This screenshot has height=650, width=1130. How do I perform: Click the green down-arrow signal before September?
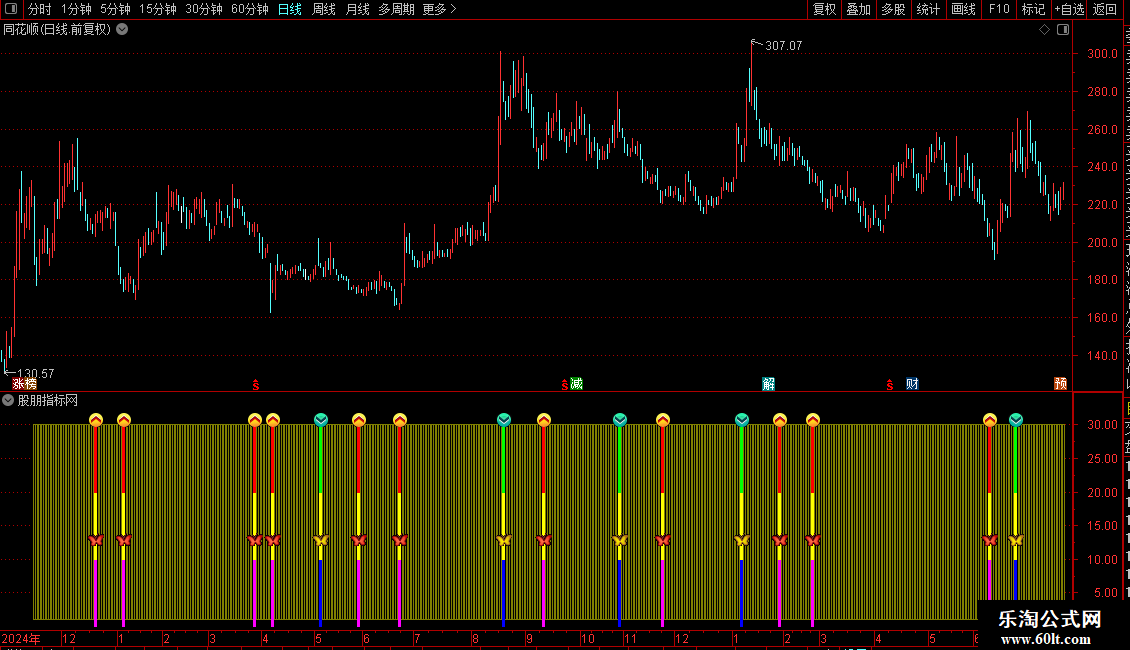[x=504, y=419]
